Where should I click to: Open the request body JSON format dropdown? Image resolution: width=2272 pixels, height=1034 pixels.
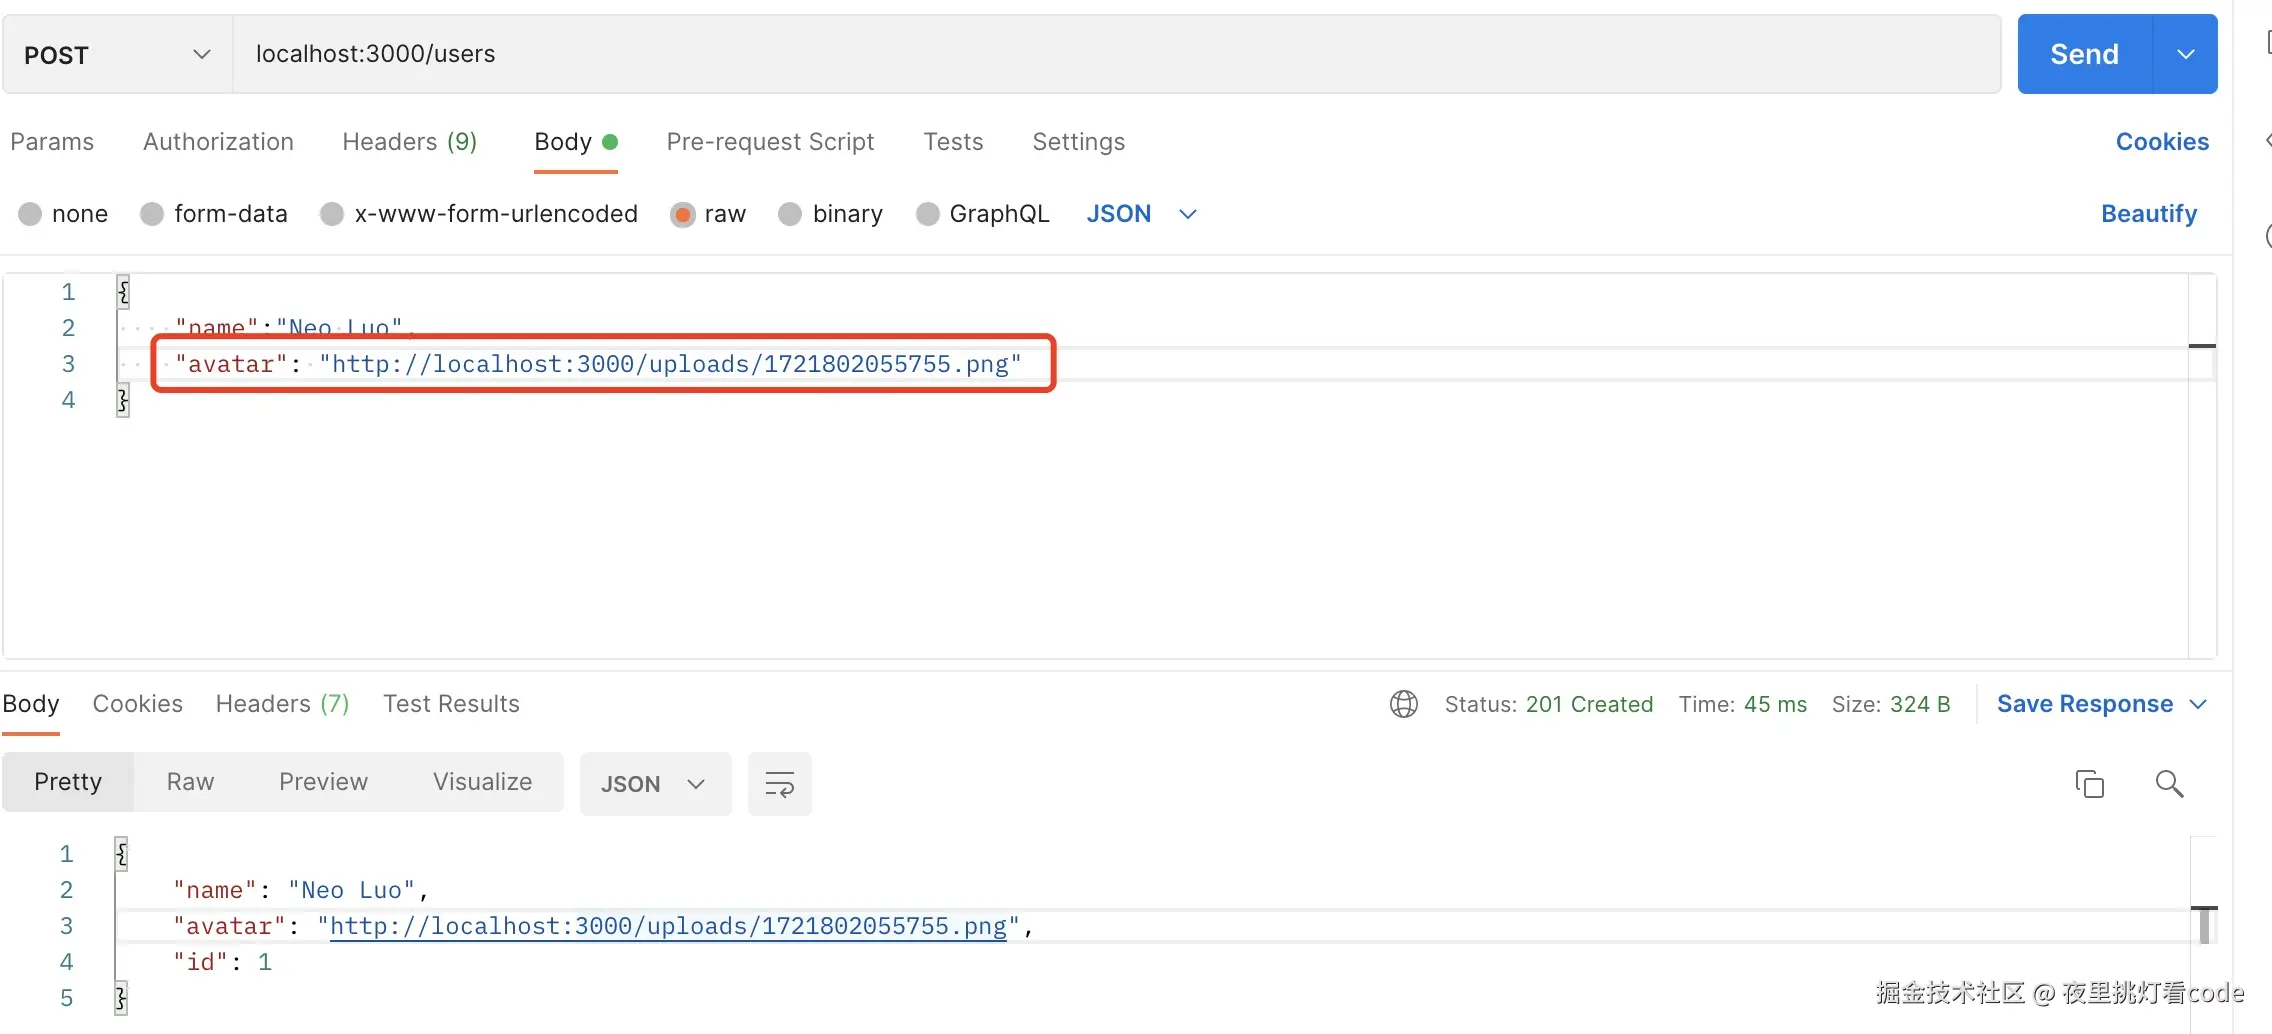(1141, 214)
